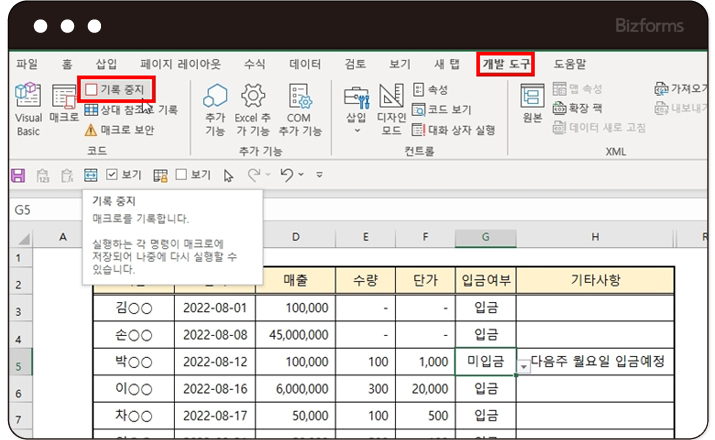Screen dimensions: 715x440
Task: Click the Name Box showing G5
Action: click(x=40, y=211)
